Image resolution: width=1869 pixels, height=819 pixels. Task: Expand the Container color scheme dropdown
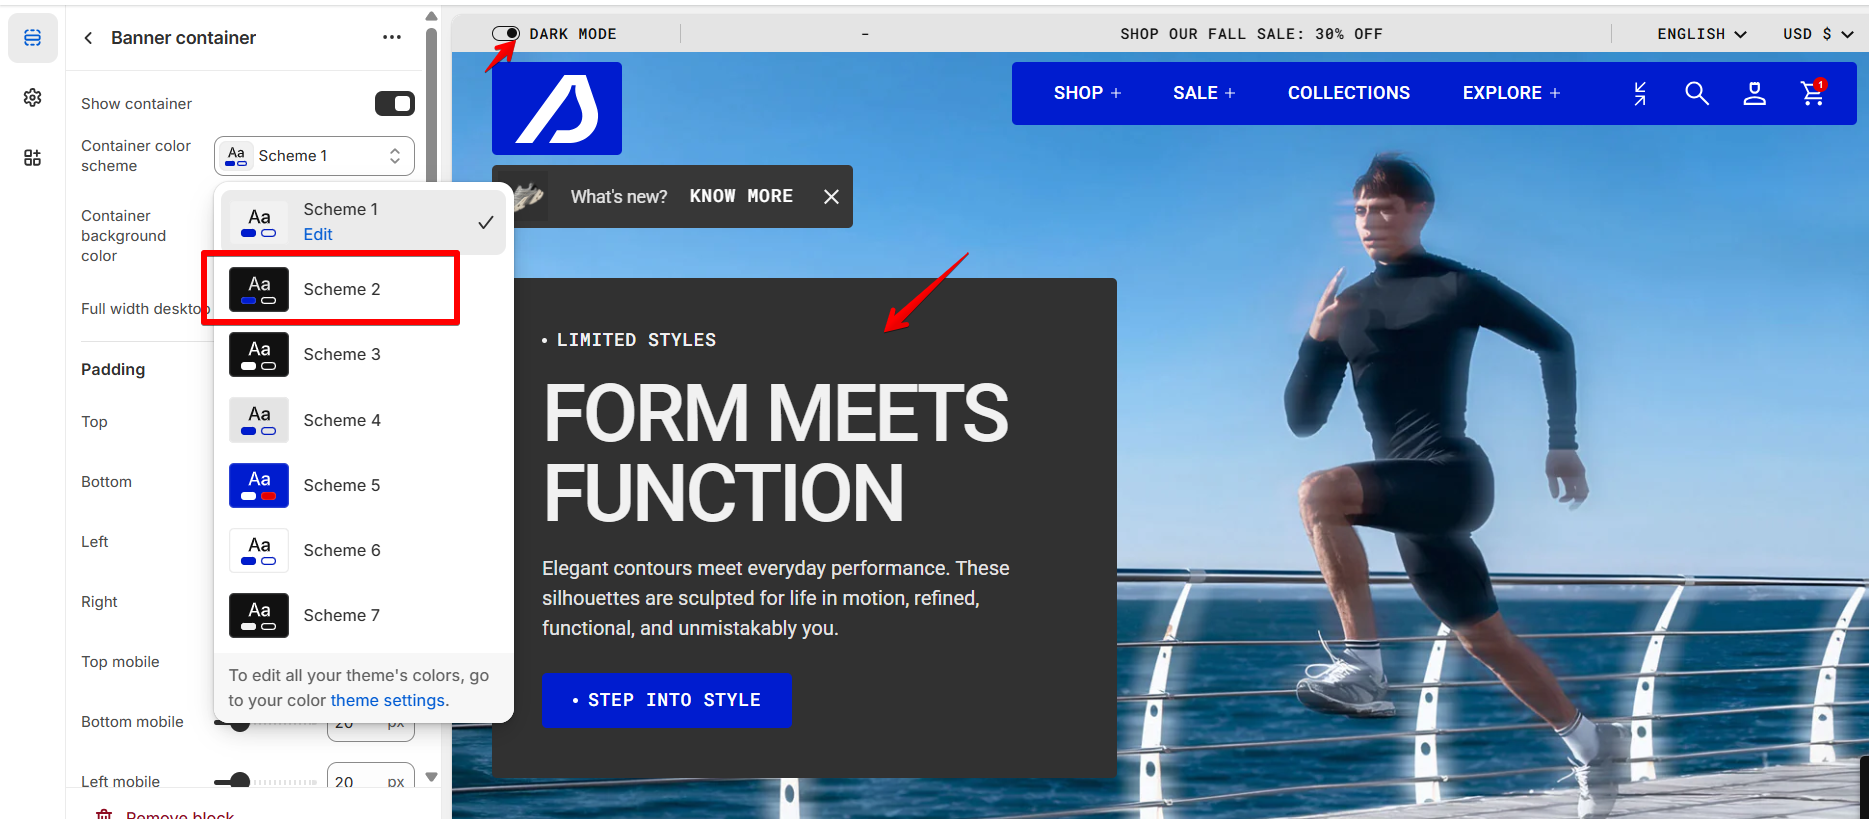314,156
